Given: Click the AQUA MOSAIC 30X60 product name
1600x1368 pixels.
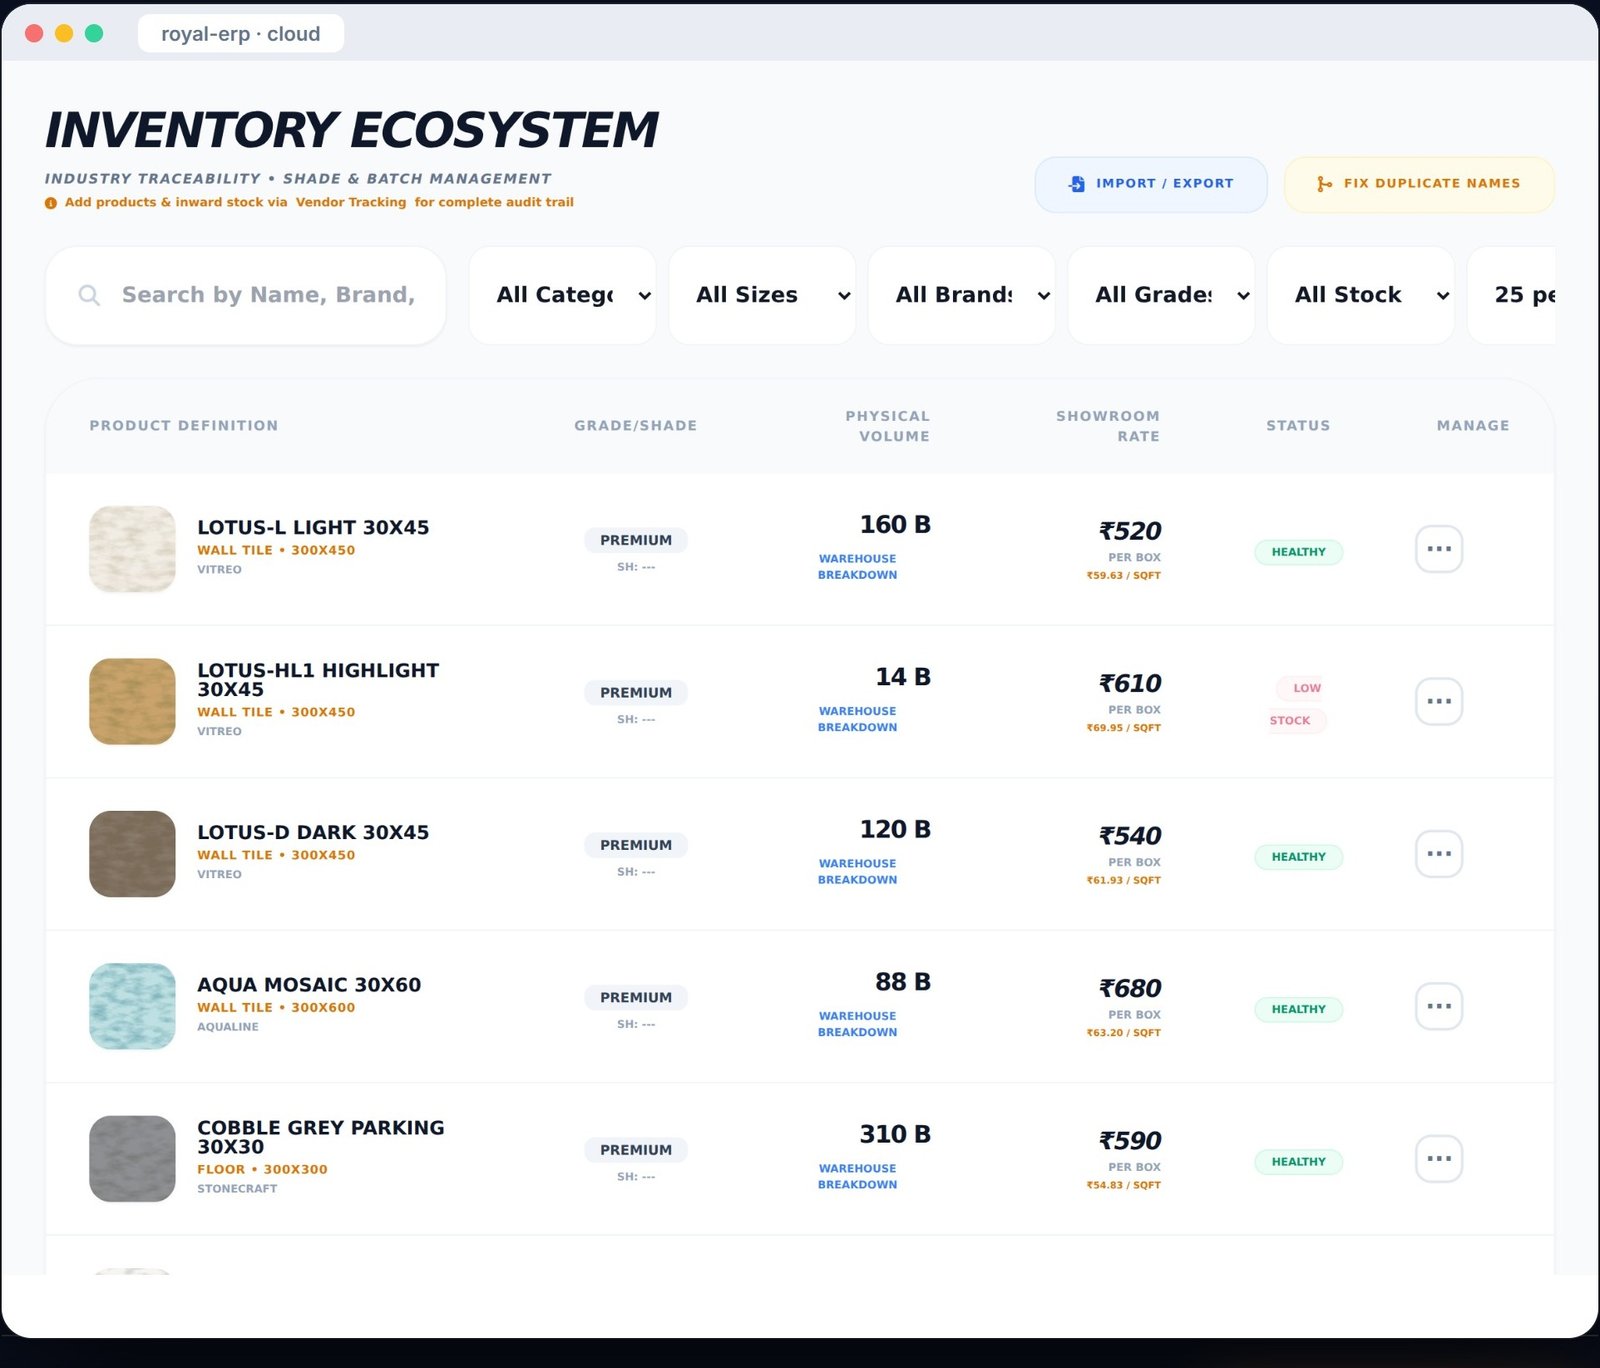Looking at the screenshot, I should [x=309, y=985].
